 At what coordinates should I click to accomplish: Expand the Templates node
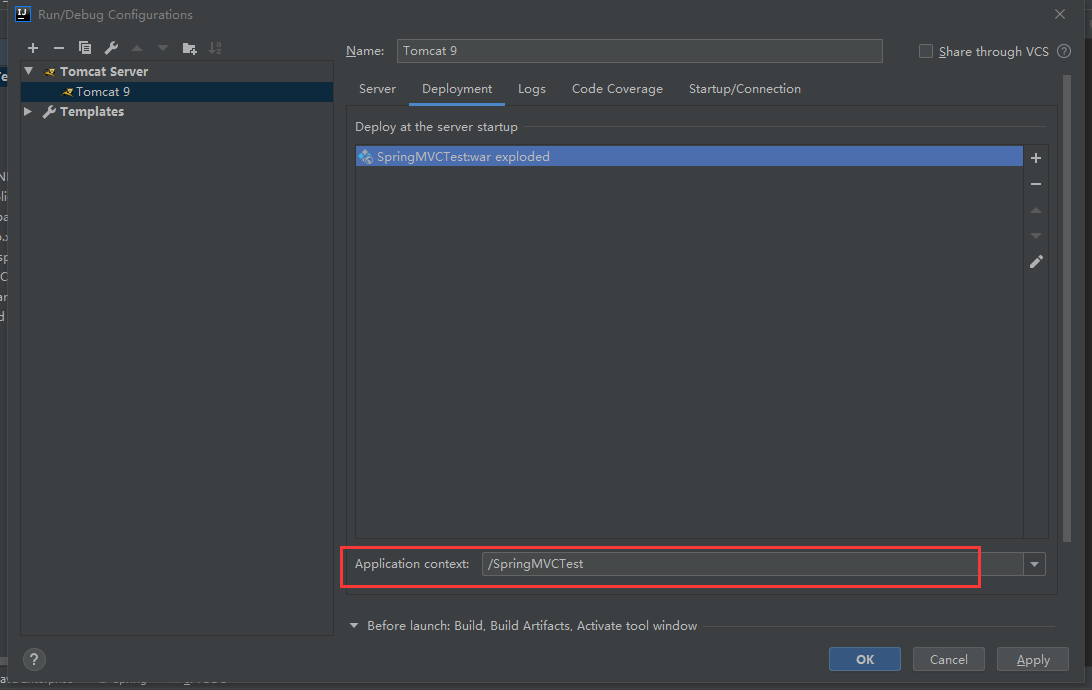27,111
